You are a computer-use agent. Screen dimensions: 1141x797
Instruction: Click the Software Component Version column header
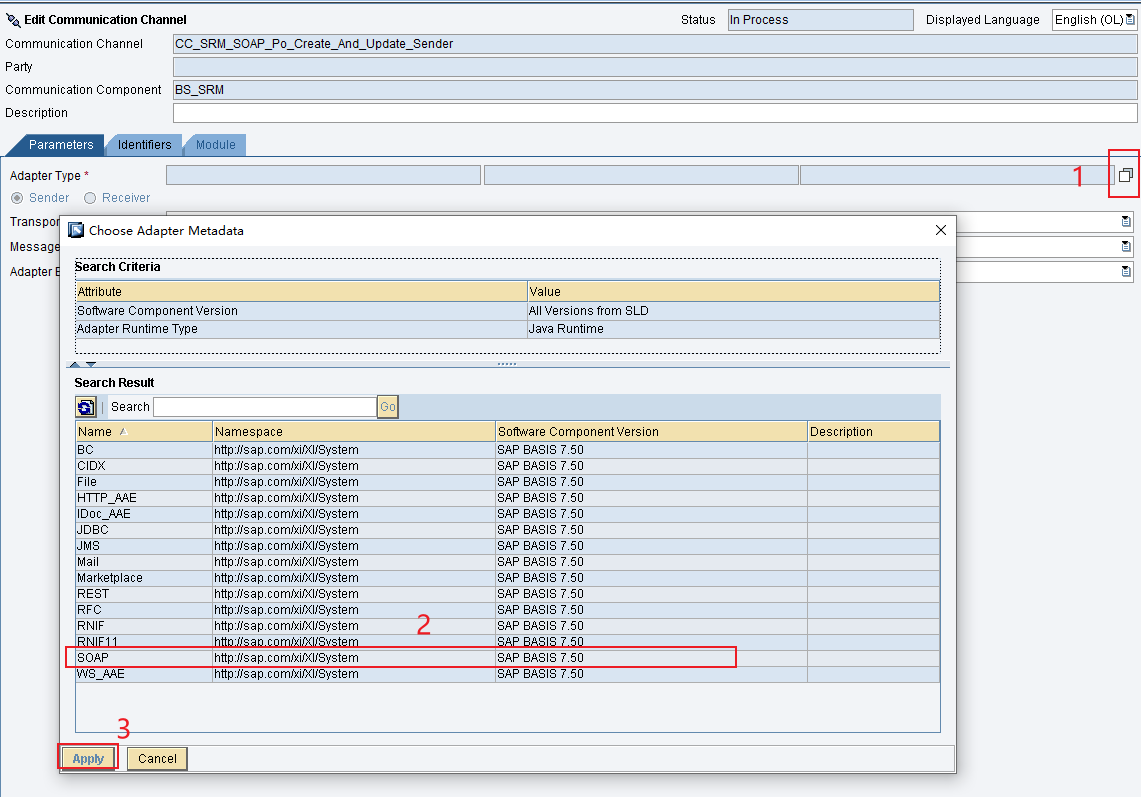651,432
